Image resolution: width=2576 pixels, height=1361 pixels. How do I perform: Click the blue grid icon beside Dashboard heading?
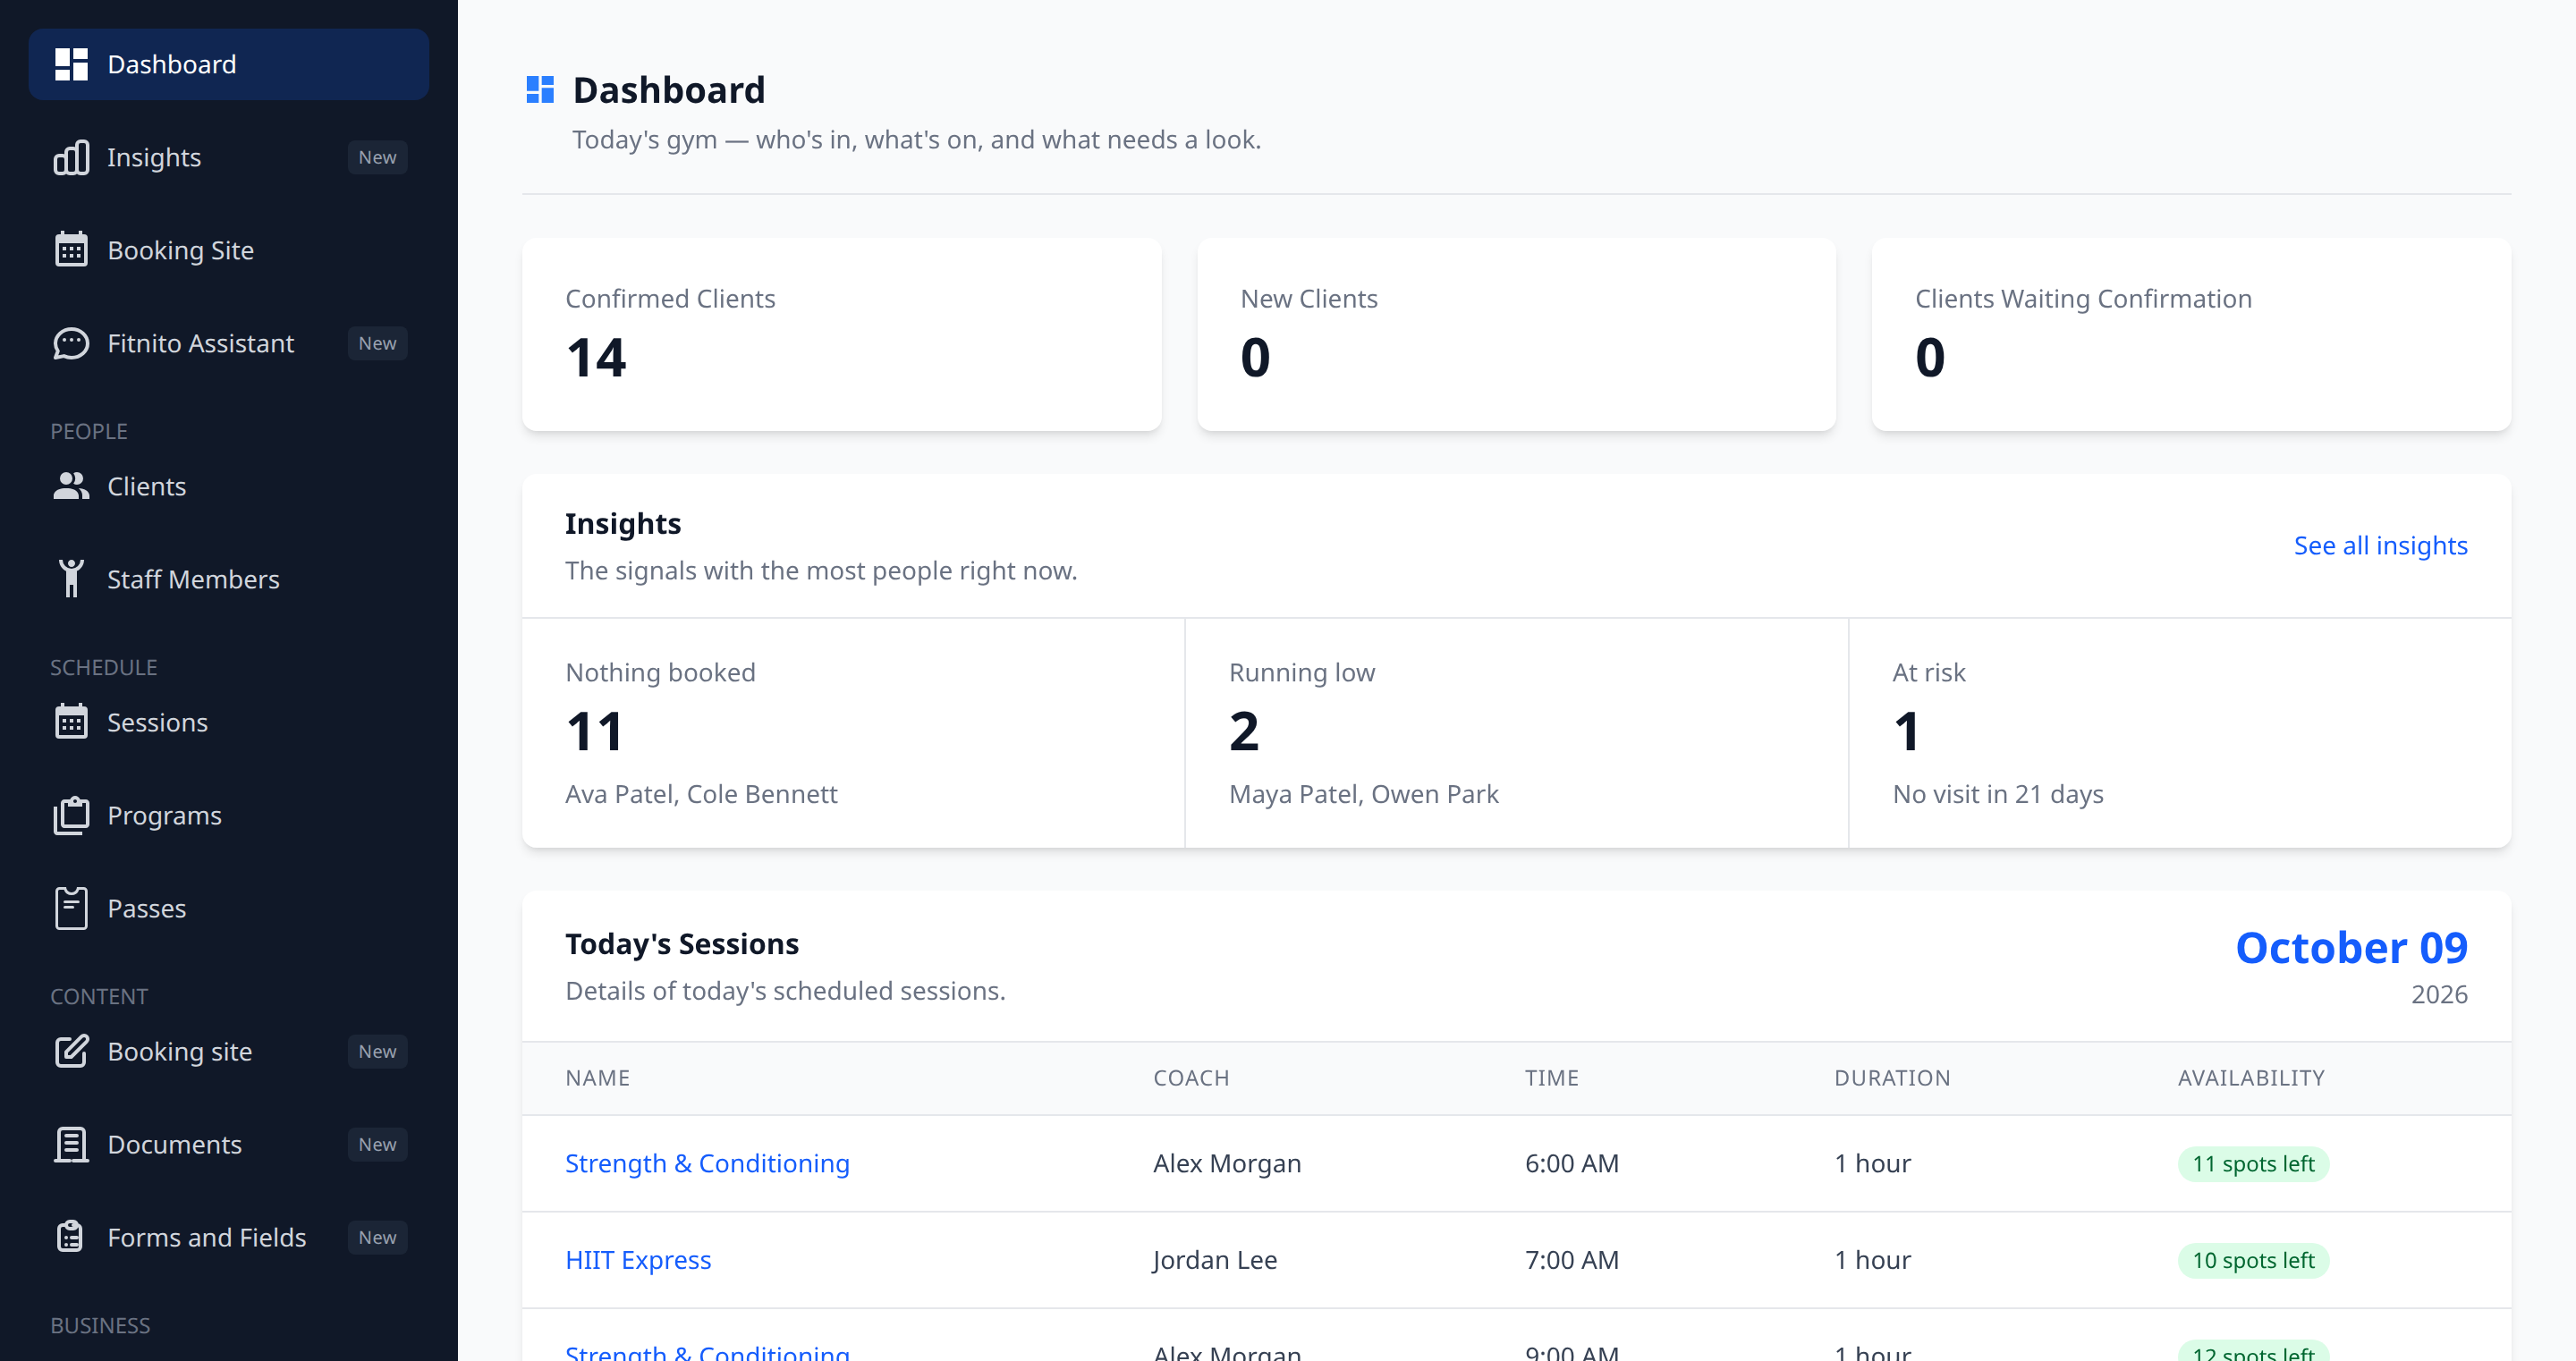(x=540, y=90)
